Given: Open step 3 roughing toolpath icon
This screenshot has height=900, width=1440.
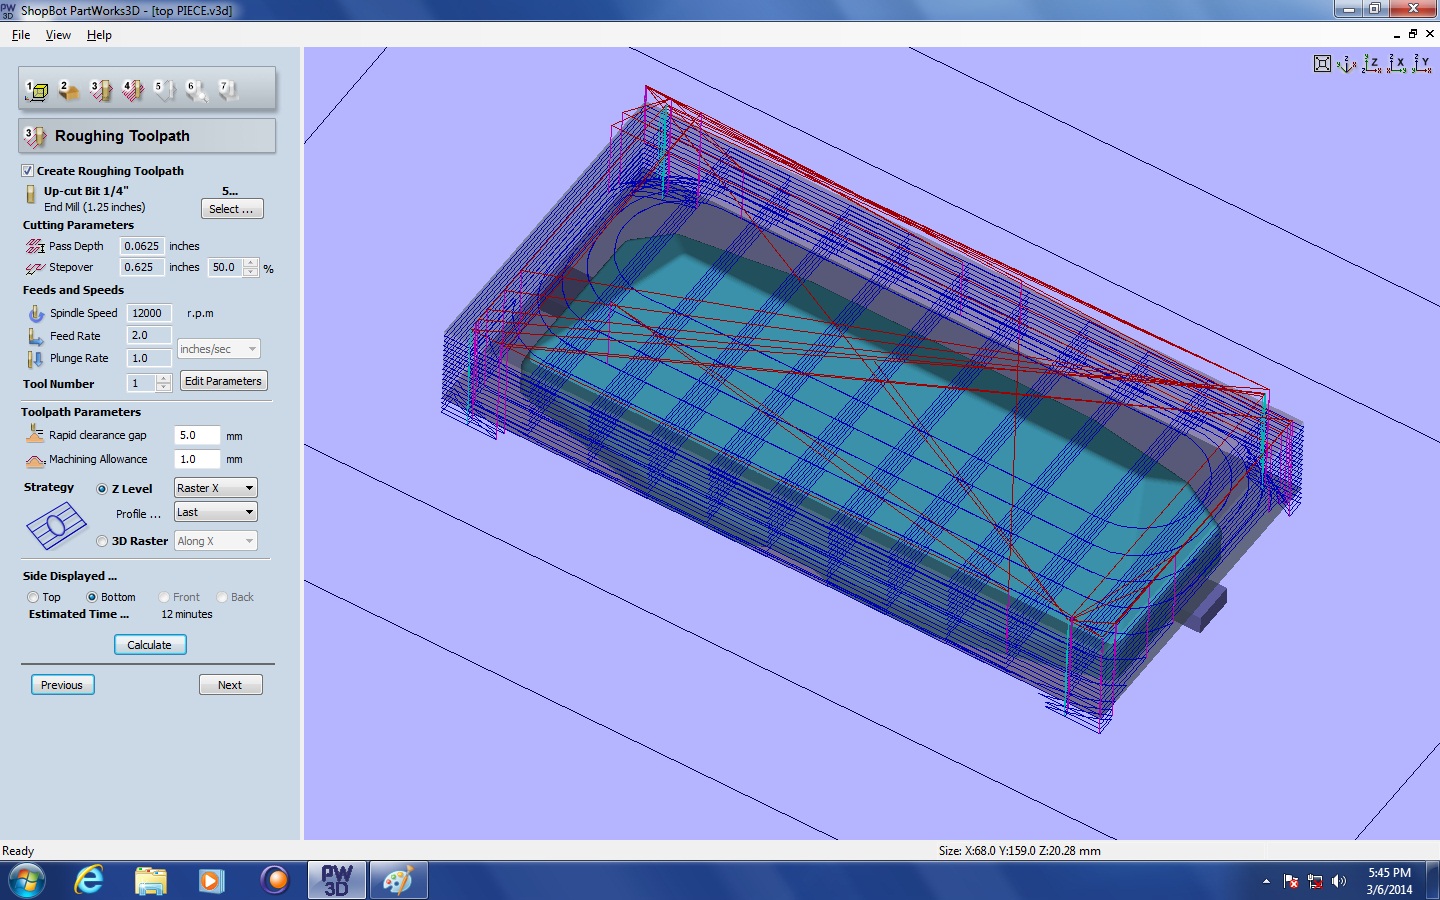Looking at the screenshot, I should click(100, 91).
